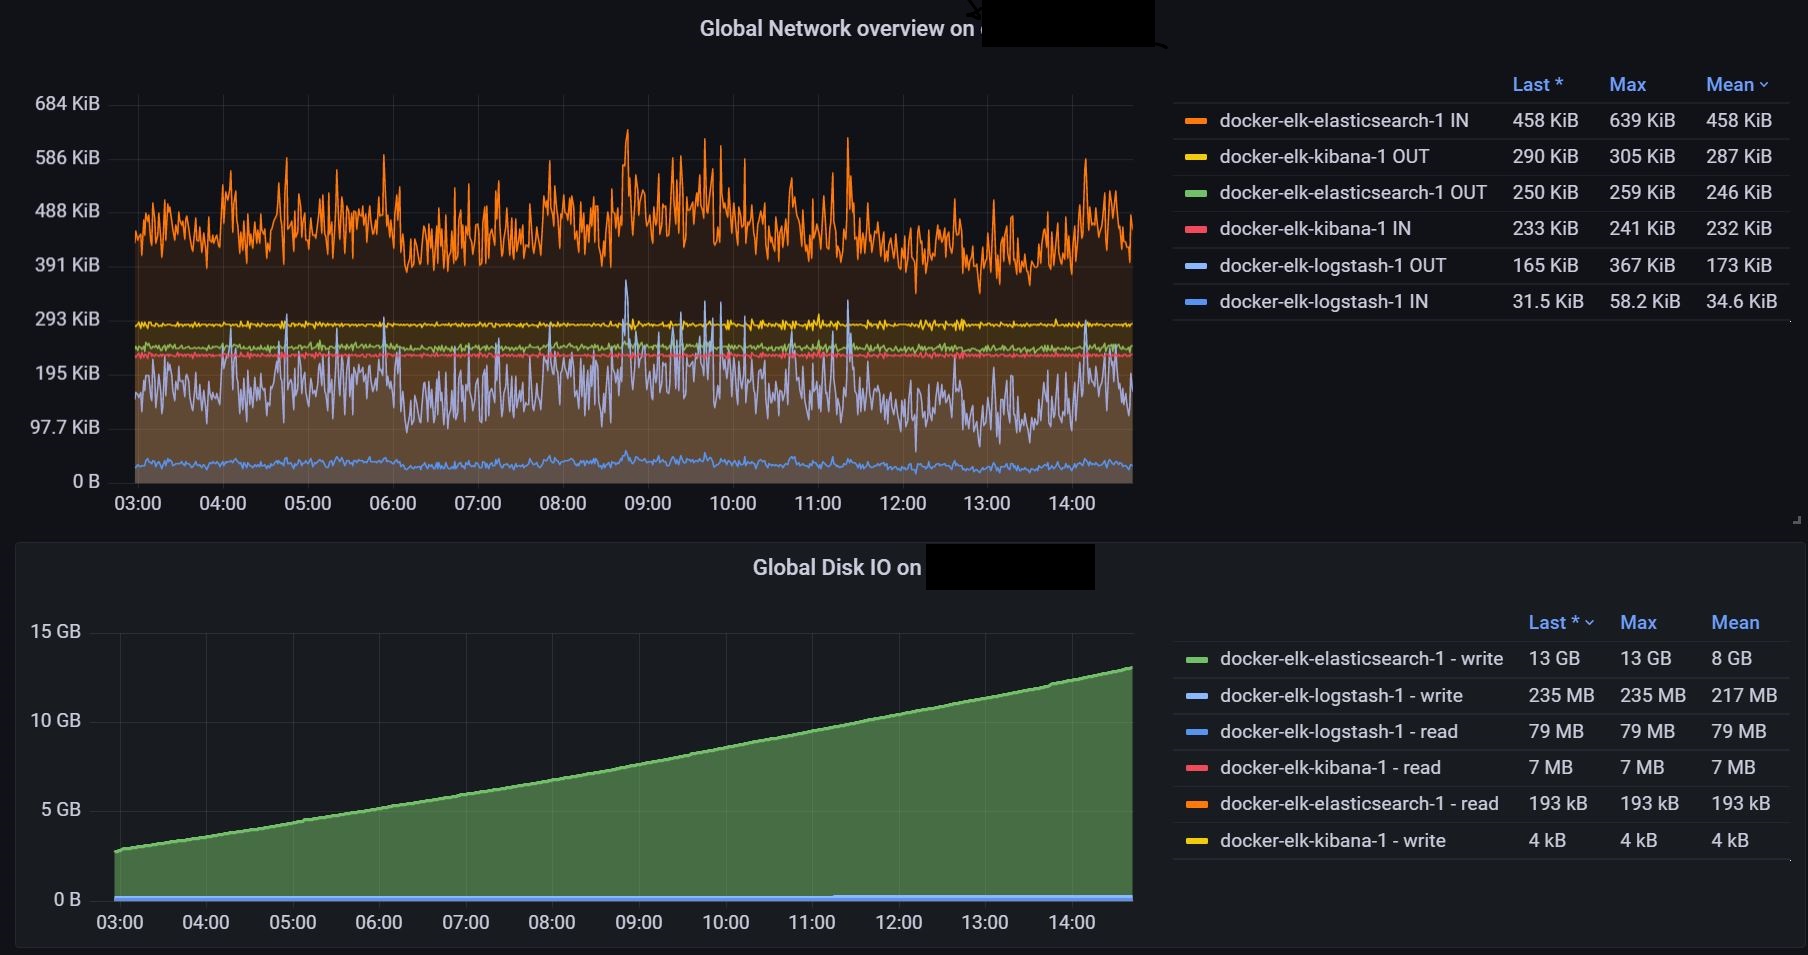1808x955 pixels.
Task: Click Last value 250 KiB for elasticsearch-1 OUT
Action: click(1545, 193)
